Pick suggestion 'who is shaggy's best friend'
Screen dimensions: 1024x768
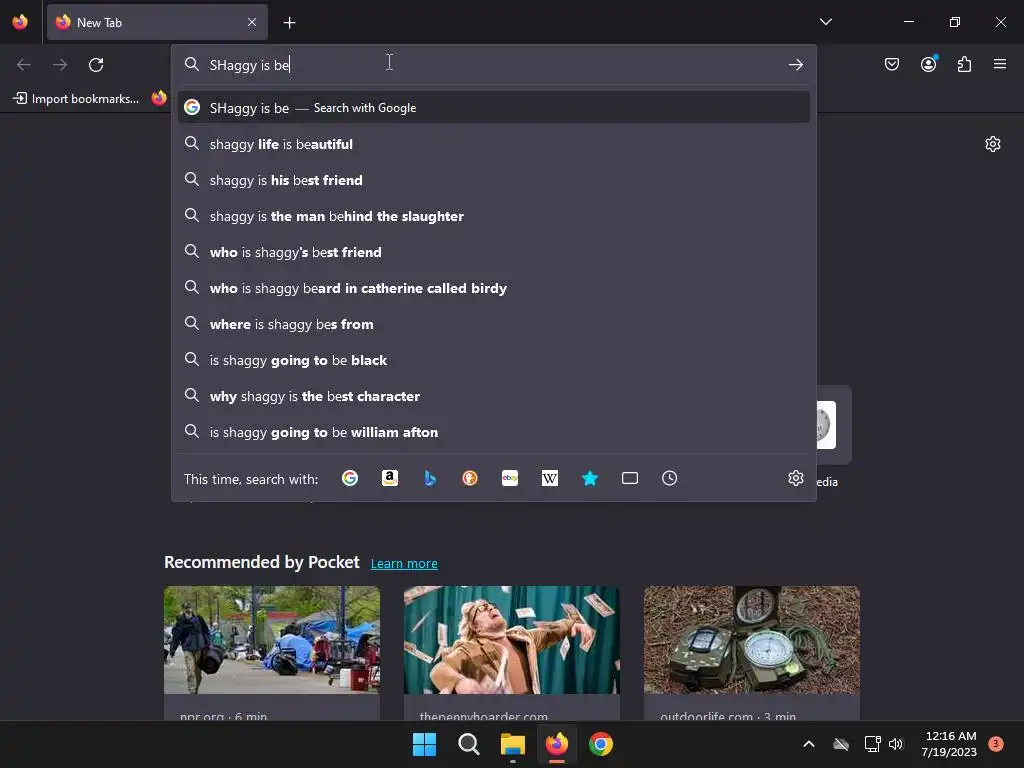click(494, 251)
